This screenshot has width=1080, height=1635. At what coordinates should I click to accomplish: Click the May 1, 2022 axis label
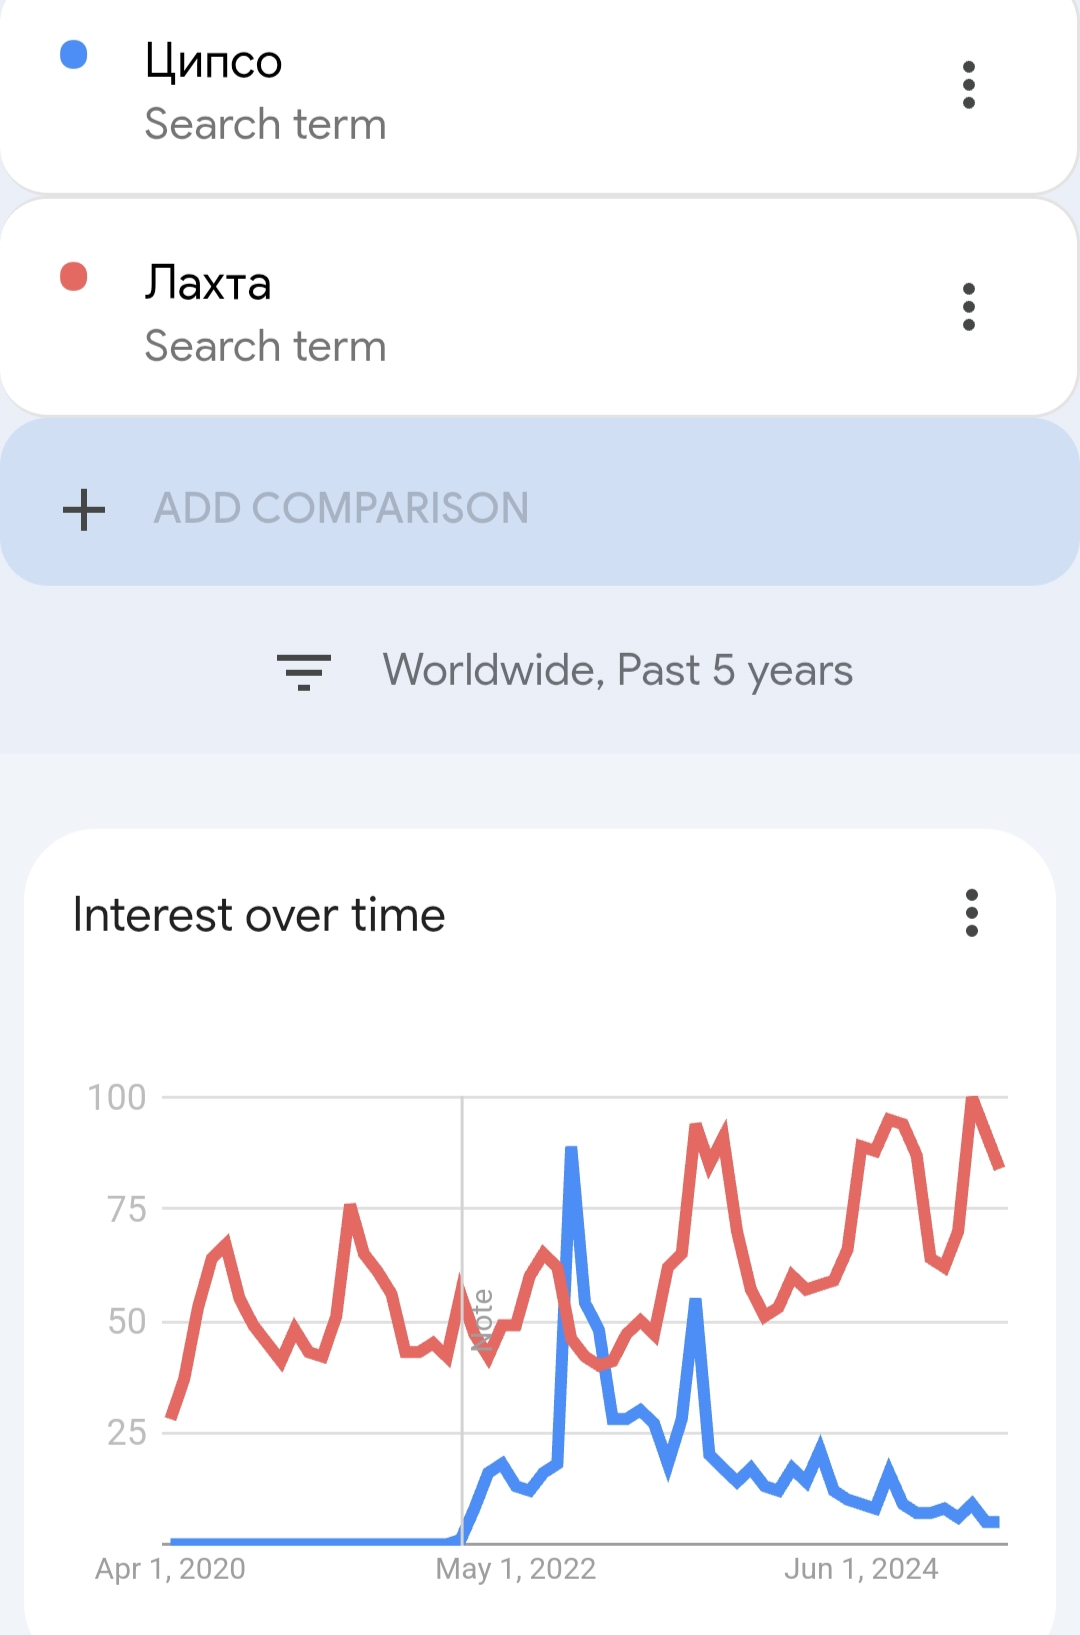(515, 1569)
